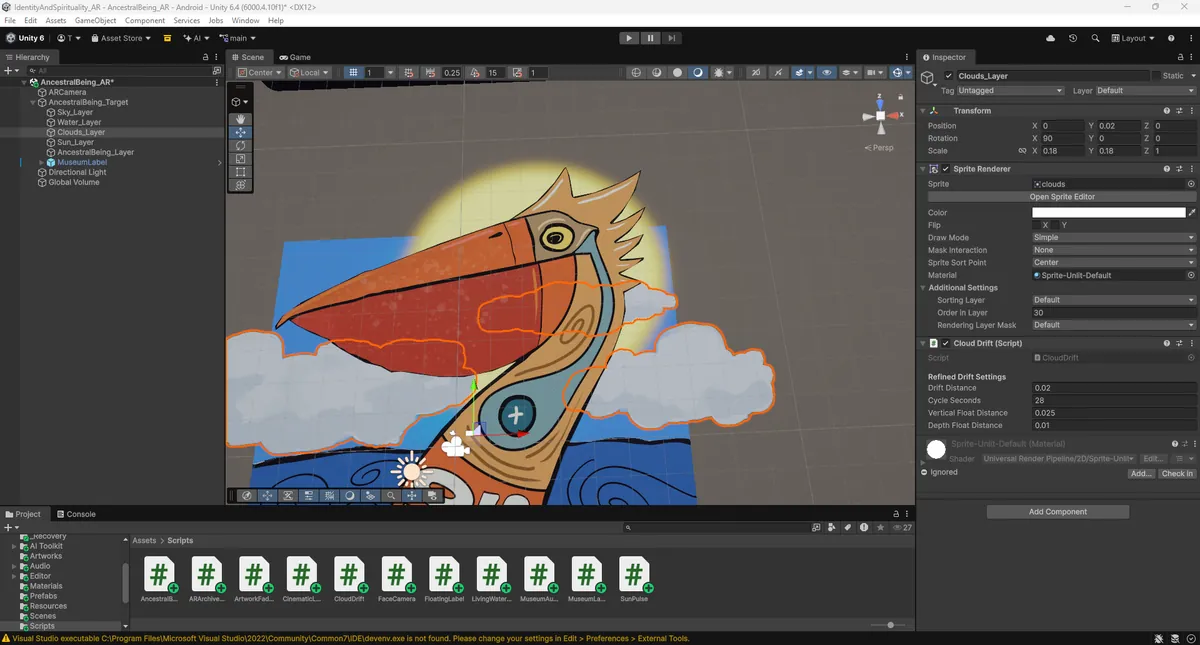The height and width of the screenshot is (645, 1200).
Task: Click the FaceCamera script asset
Action: pos(396,580)
